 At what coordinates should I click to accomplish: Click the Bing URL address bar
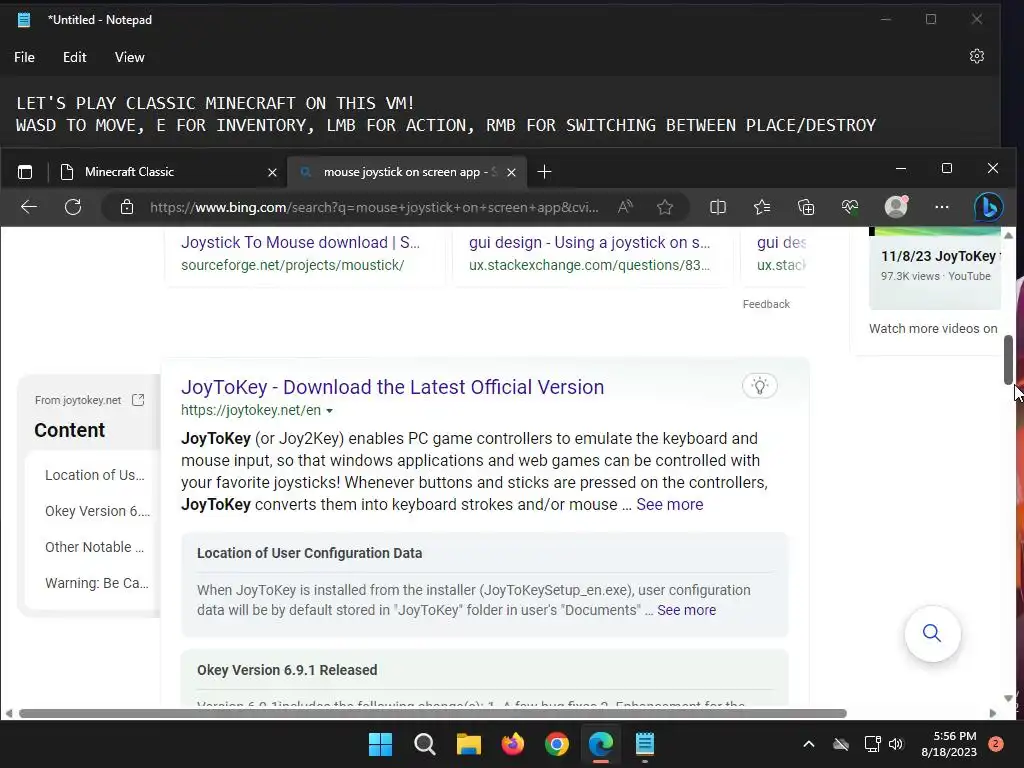point(374,208)
